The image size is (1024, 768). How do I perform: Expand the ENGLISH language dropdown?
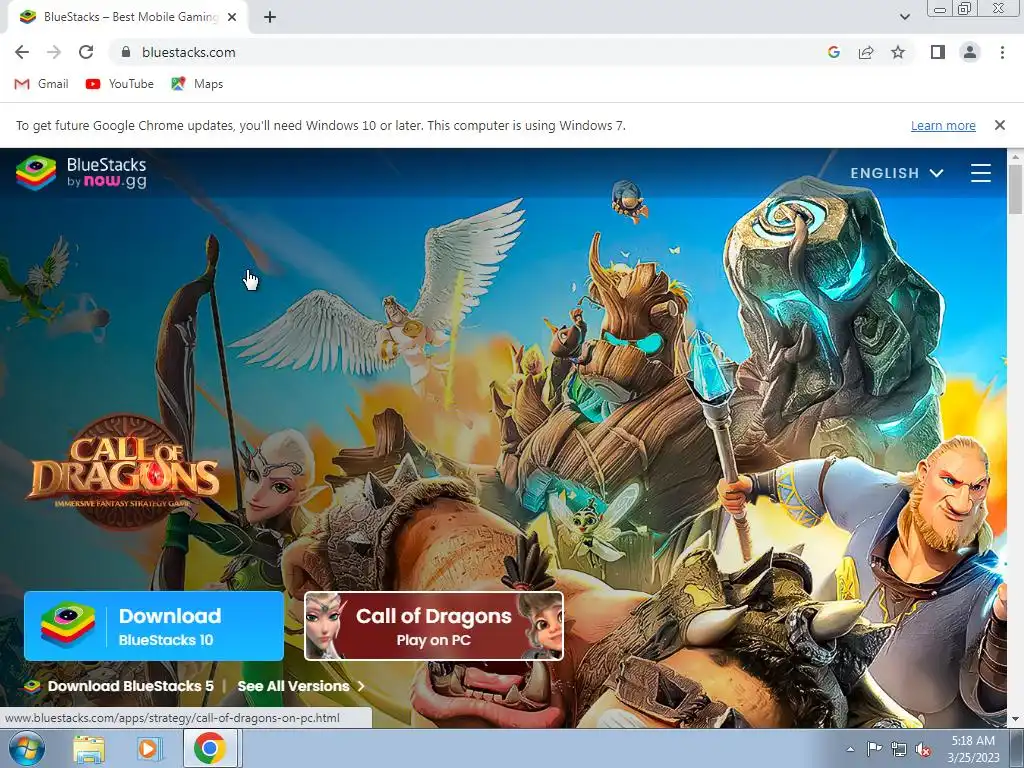pyautogui.click(x=897, y=173)
